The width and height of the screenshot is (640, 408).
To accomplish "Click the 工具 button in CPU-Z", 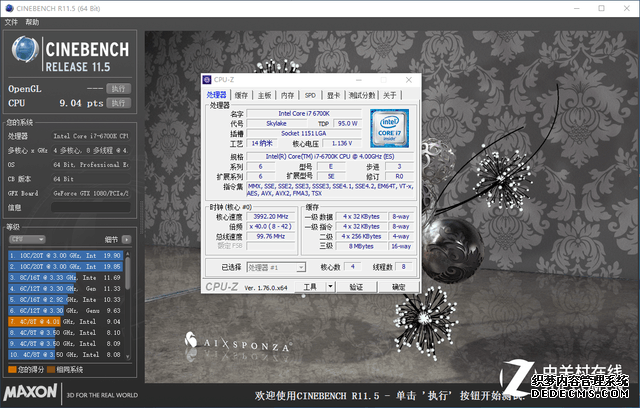I will (310, 287).
